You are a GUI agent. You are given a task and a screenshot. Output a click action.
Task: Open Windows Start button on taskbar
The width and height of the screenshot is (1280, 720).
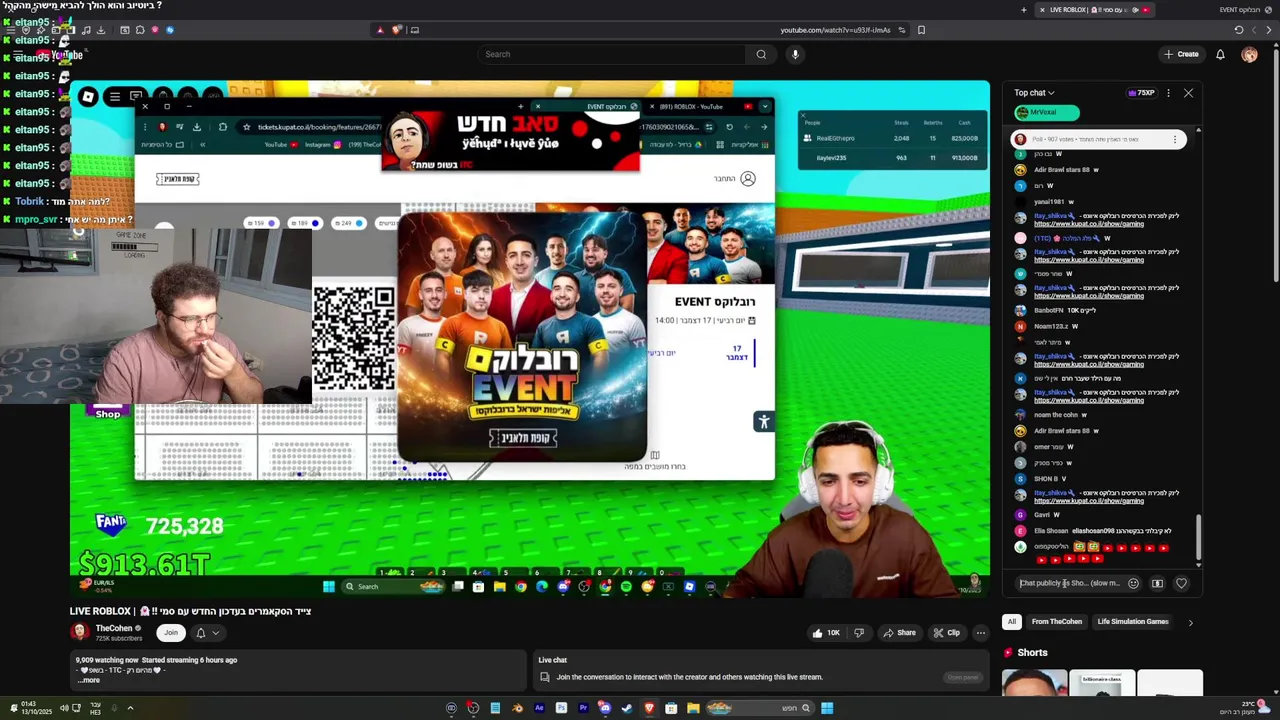coord(827,709)
